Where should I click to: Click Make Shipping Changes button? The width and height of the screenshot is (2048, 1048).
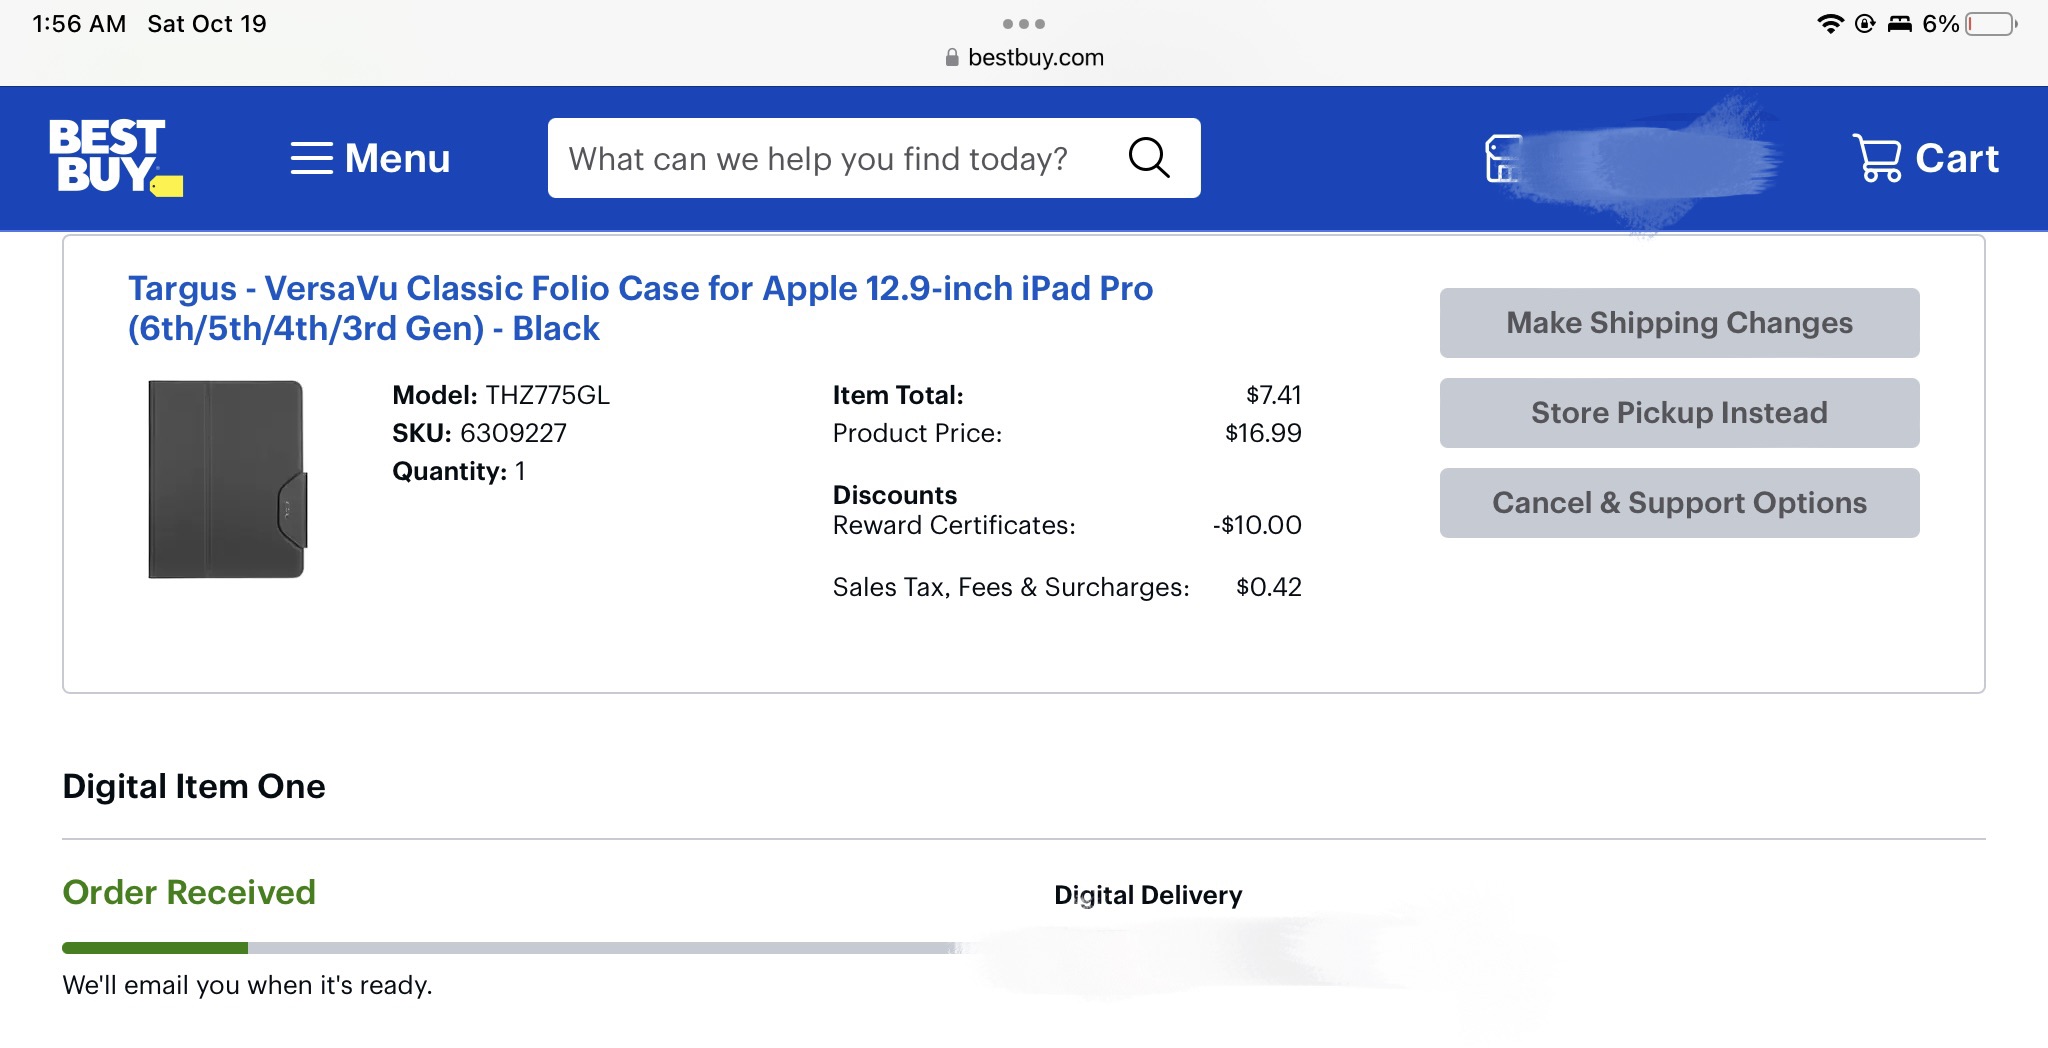[x=1679, y=323]
